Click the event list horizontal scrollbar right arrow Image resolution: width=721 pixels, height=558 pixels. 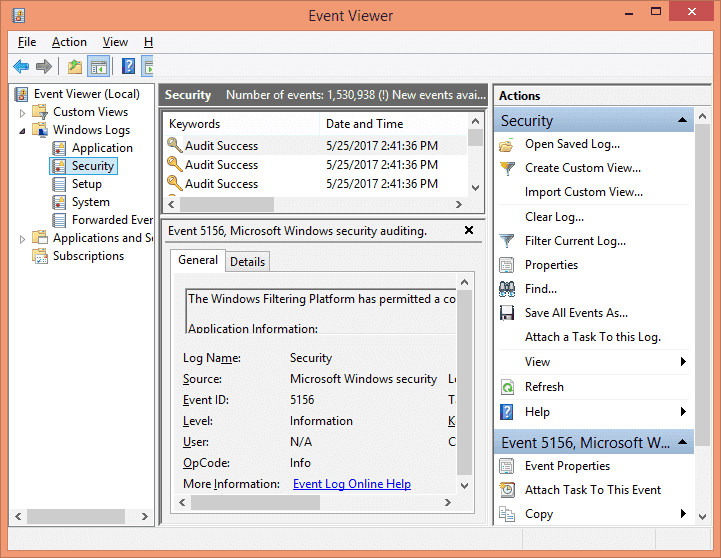(458, 205)
